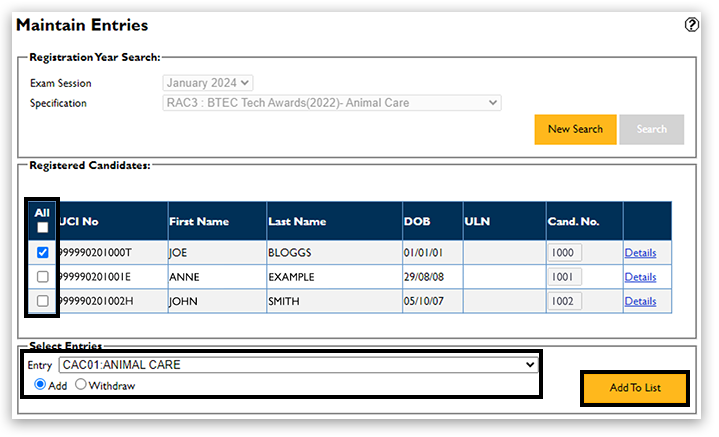Open the help question mark icon
The width and height of the screenshot is (719, 437).
(x=691, y=25)
